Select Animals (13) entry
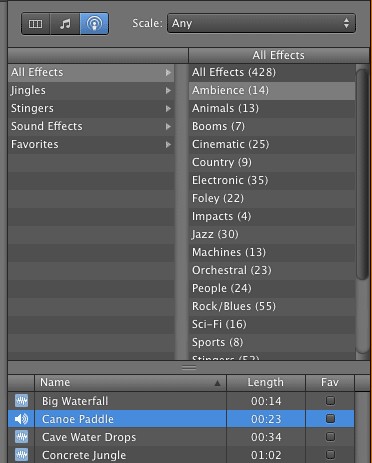 point(272,108)
